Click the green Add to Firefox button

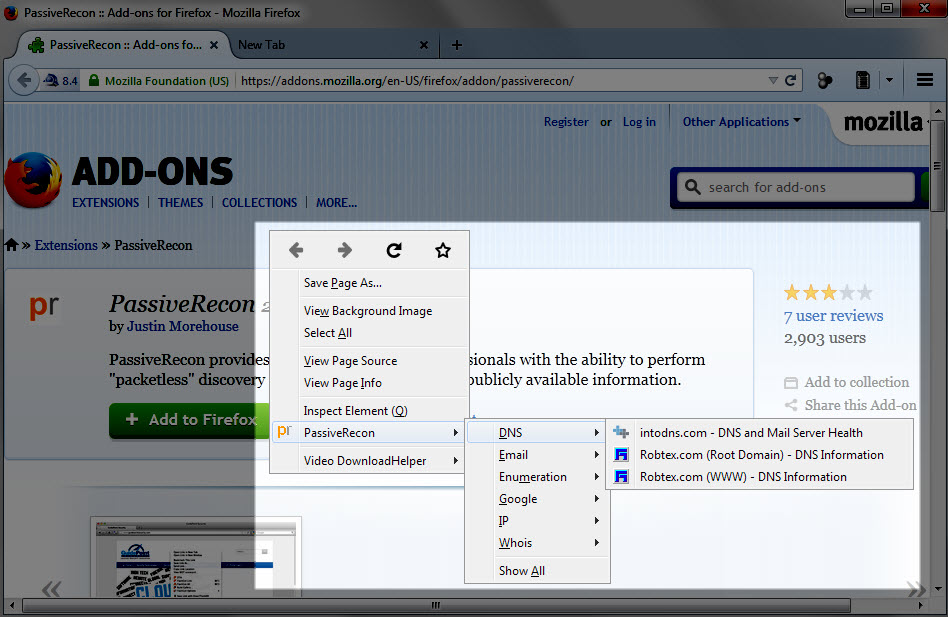(189, 420)
